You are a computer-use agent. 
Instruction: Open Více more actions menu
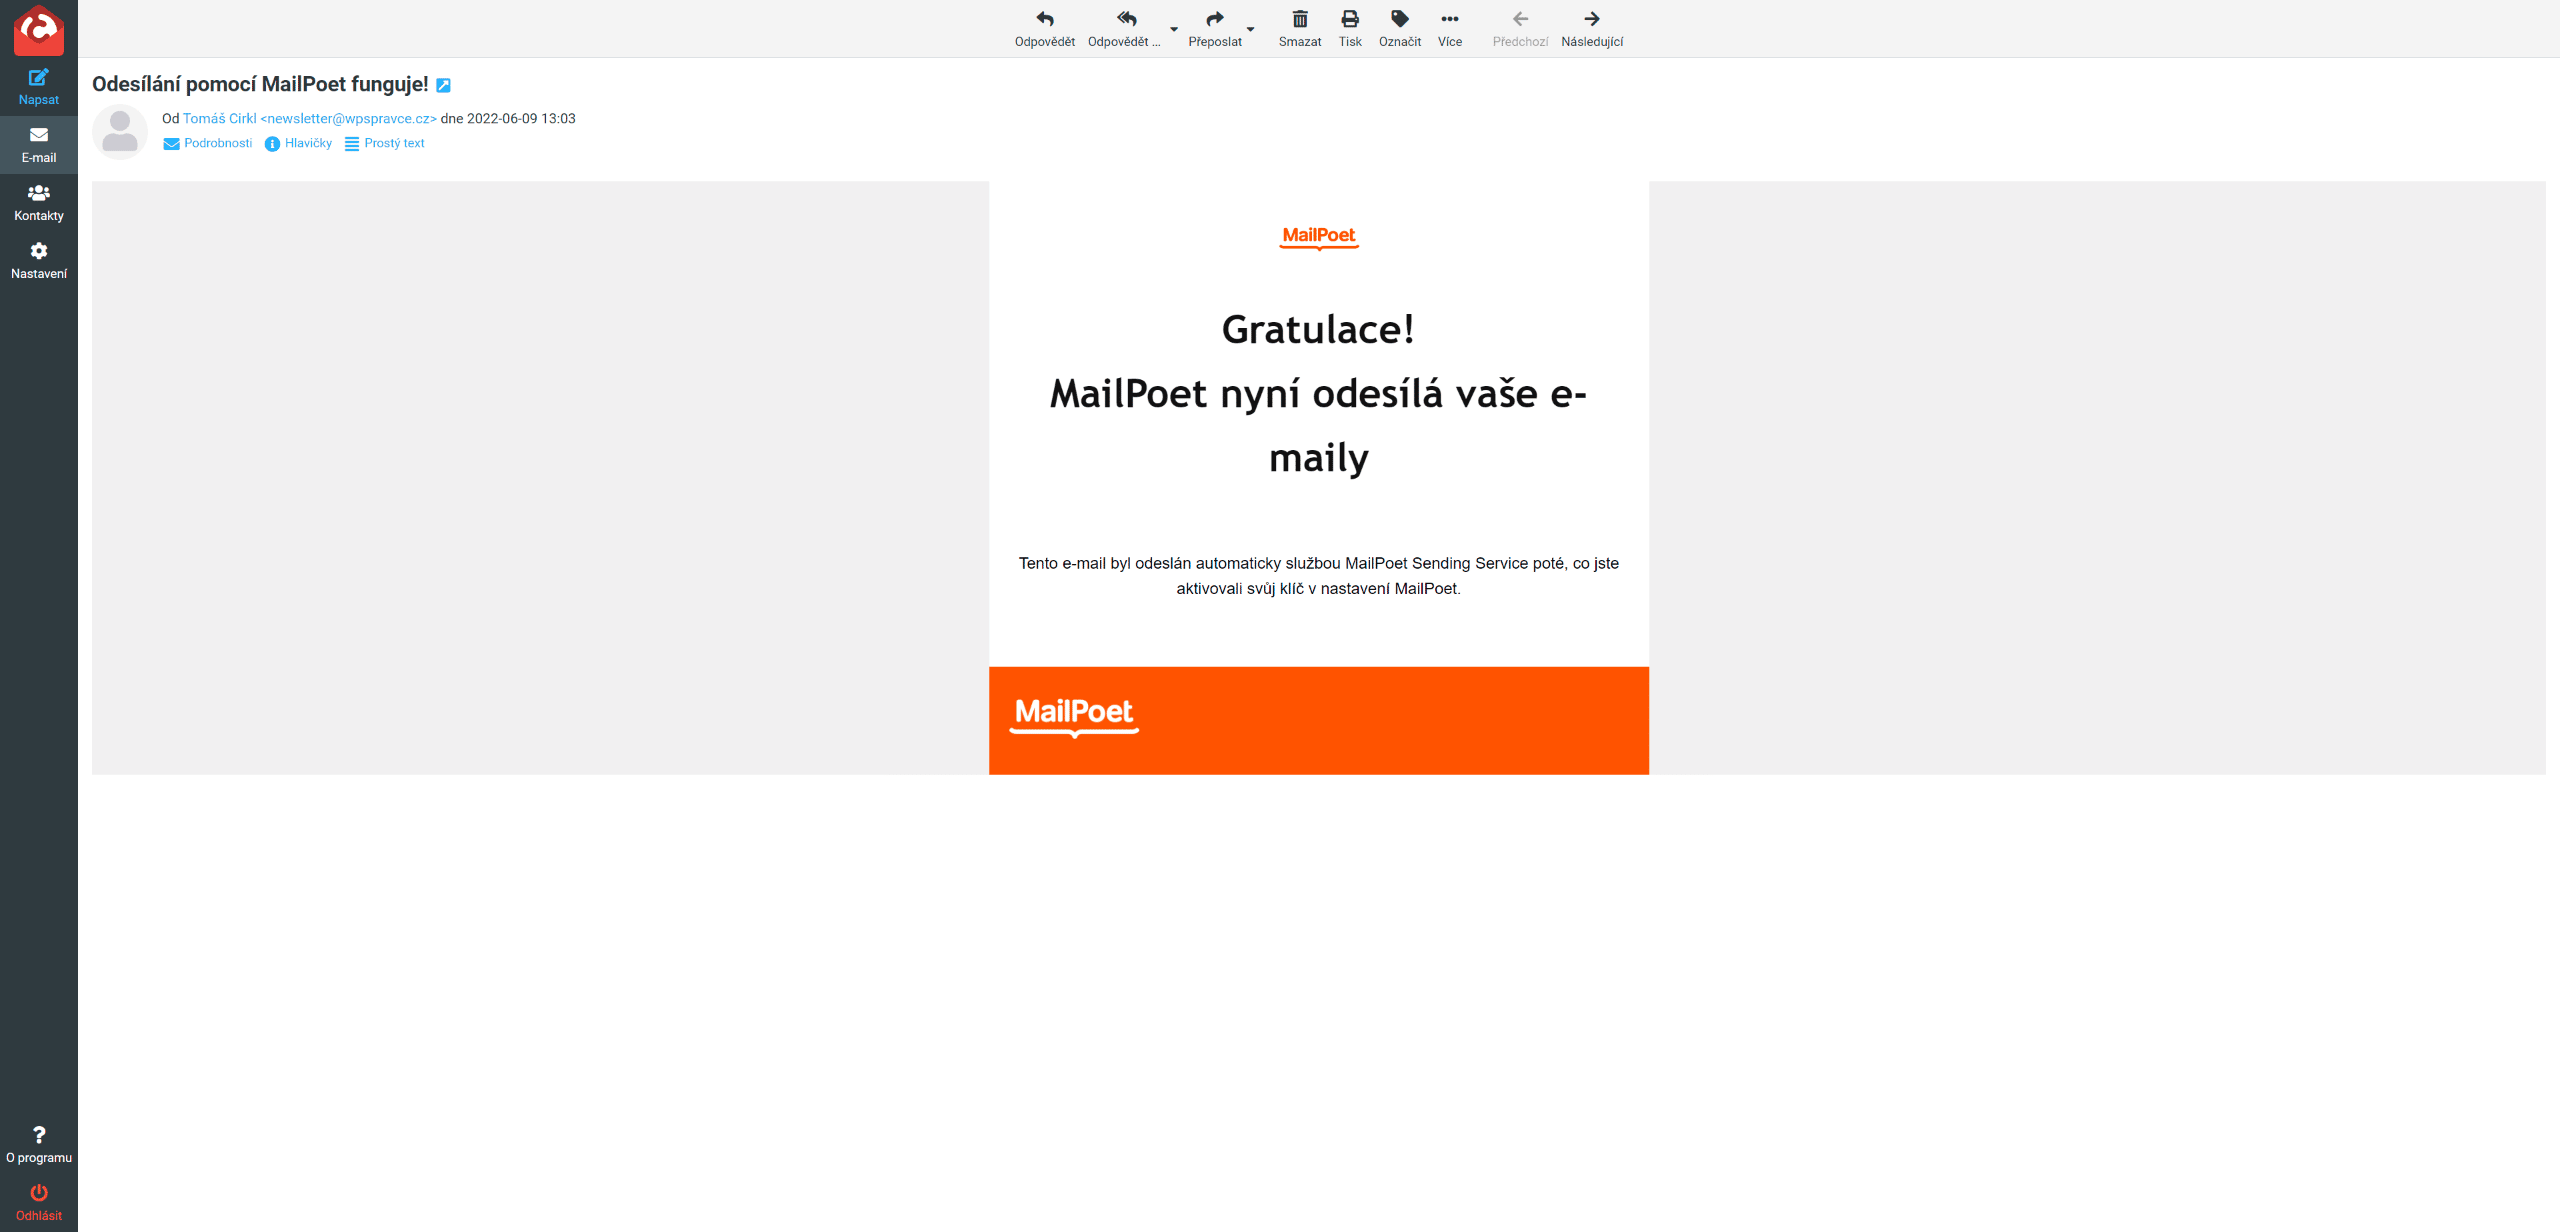point(1450,29)
